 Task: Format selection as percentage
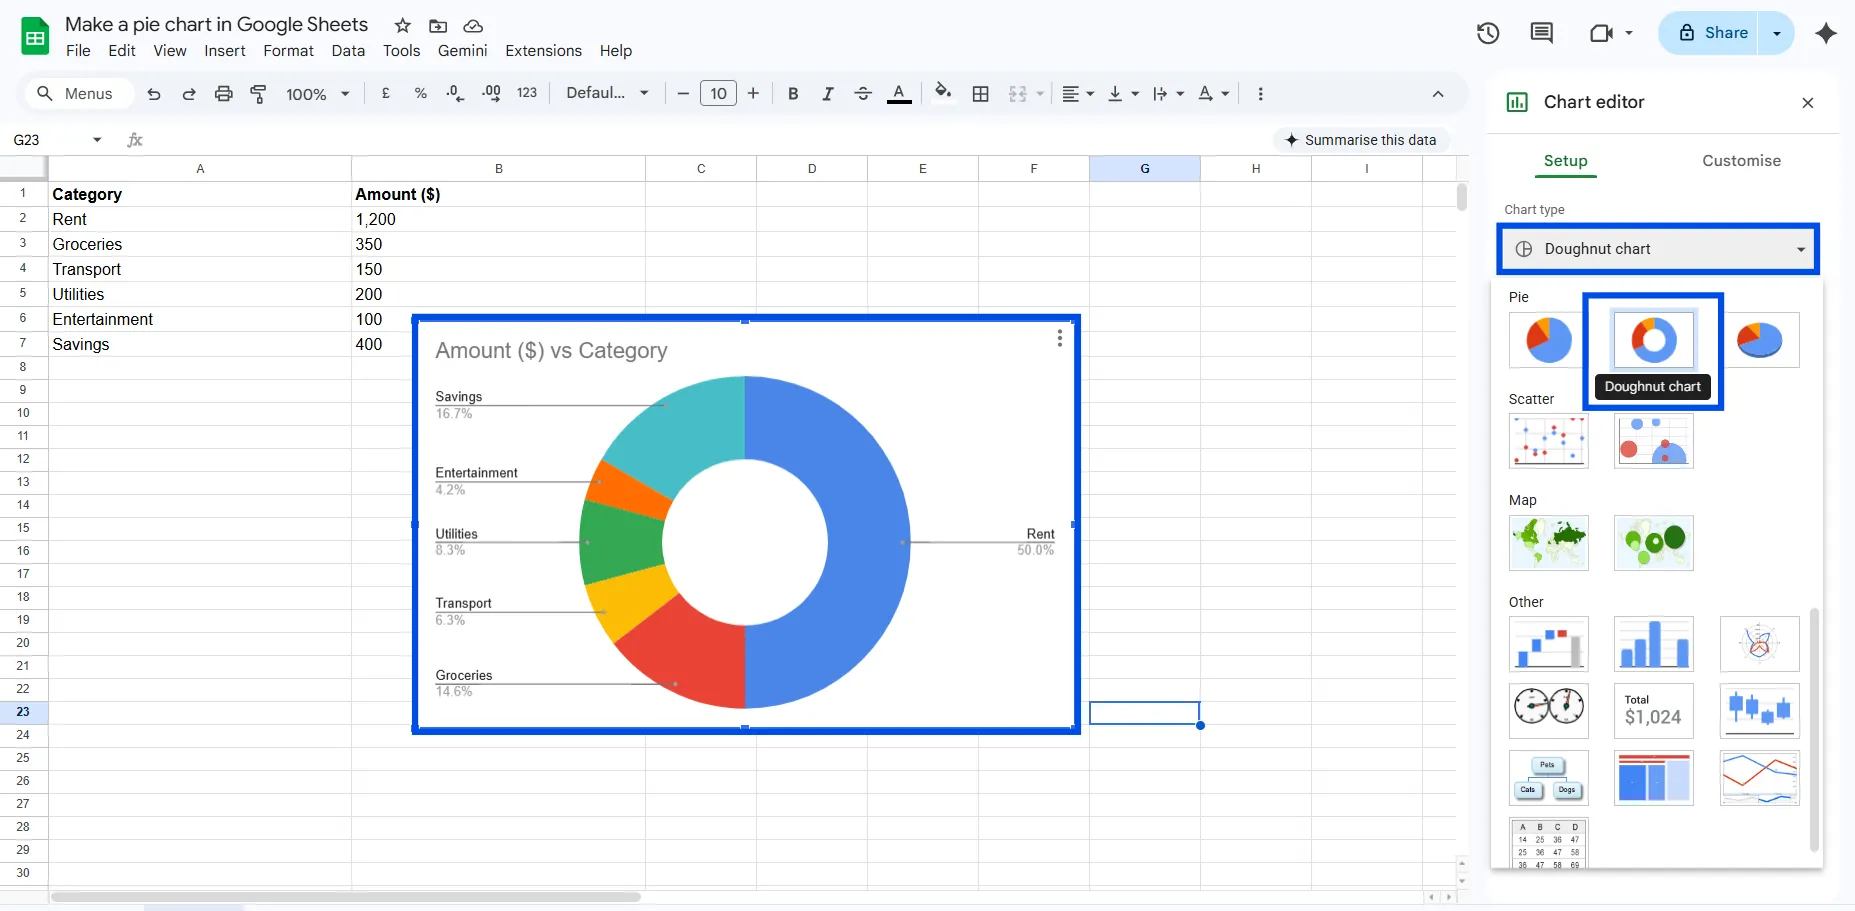420,93
